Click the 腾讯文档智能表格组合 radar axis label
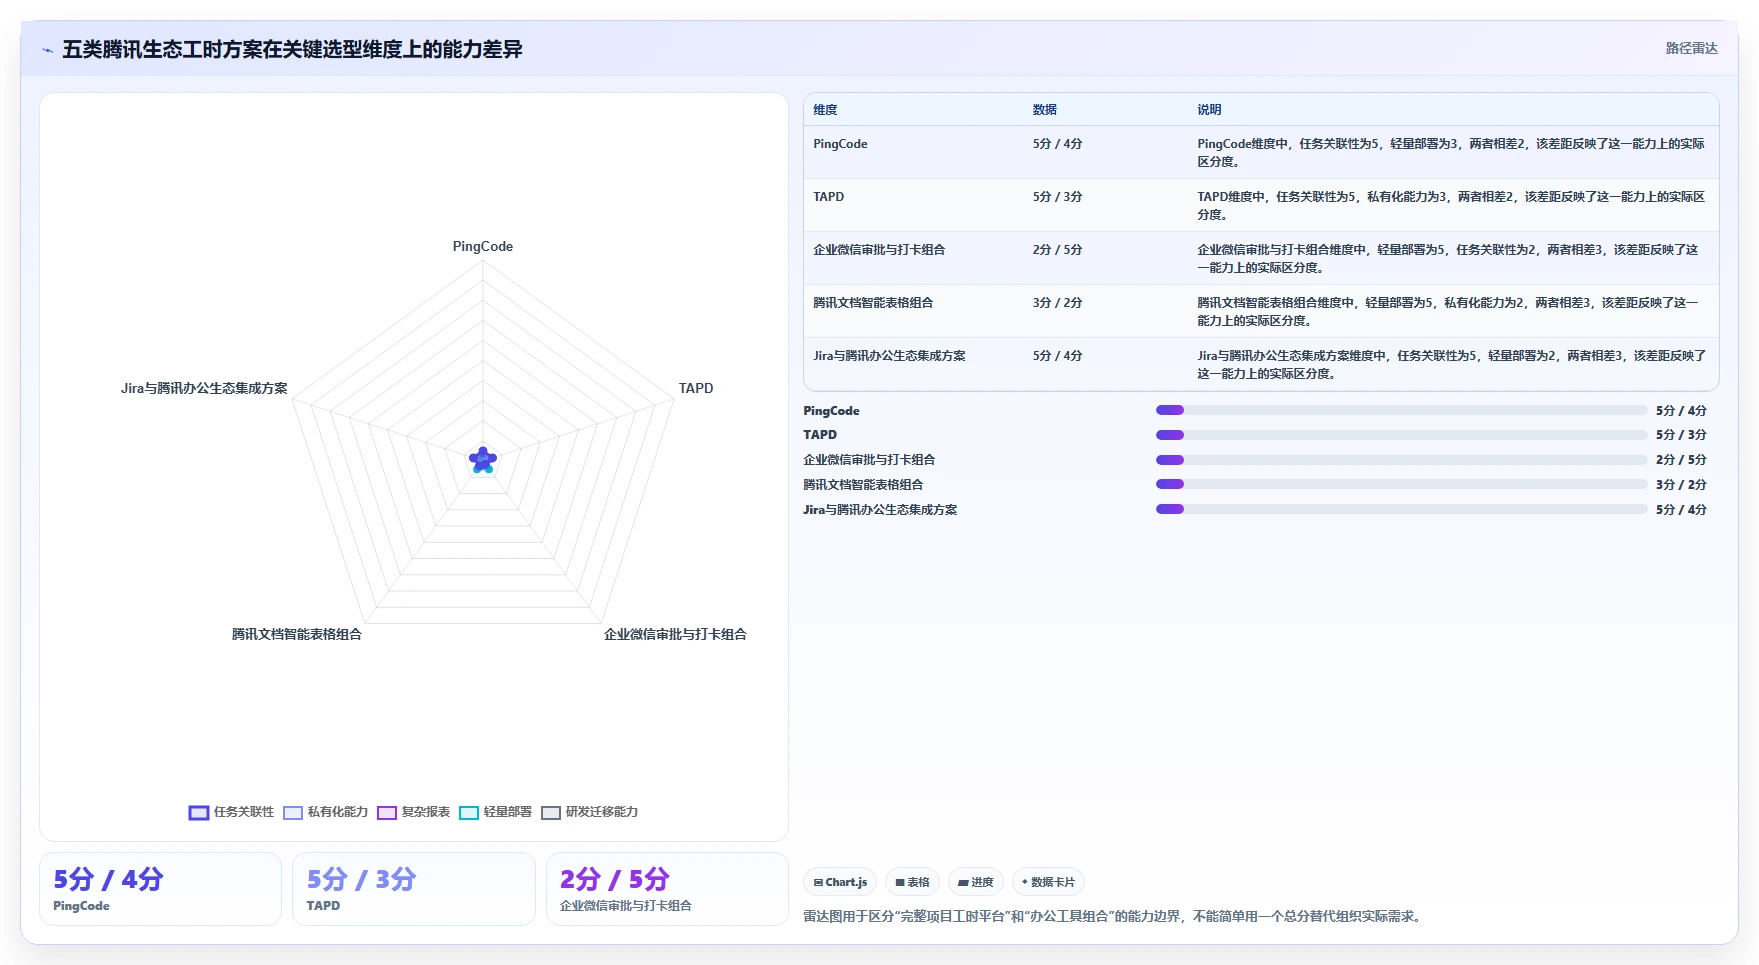 pos(297,635)
